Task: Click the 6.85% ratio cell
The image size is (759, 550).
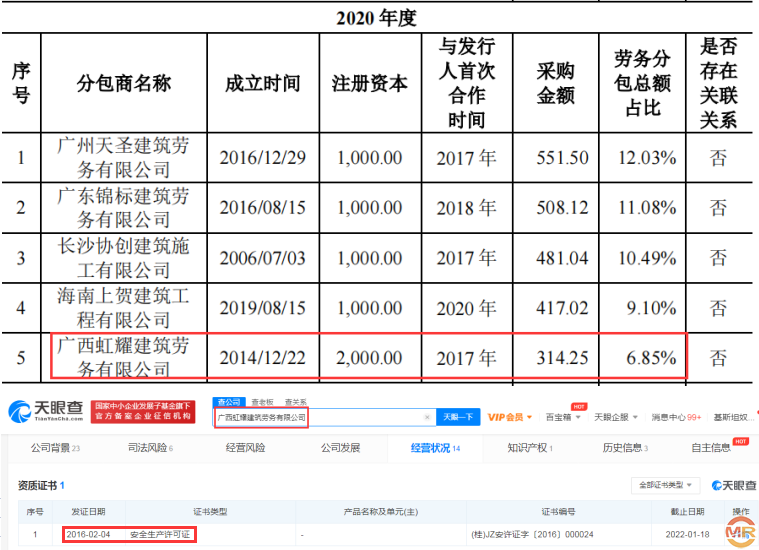Action: coord(651,358)
